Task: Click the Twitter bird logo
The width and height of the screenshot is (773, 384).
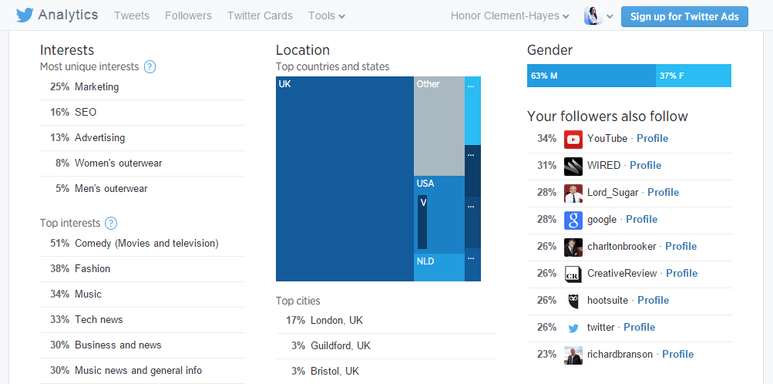Action: [x=25, y=15]
